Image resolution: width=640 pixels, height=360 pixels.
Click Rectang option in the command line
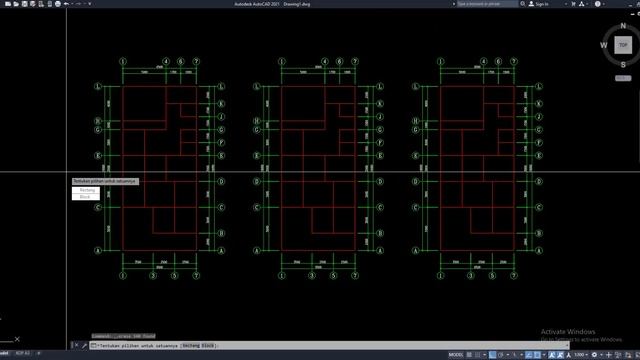pos(191,345)
